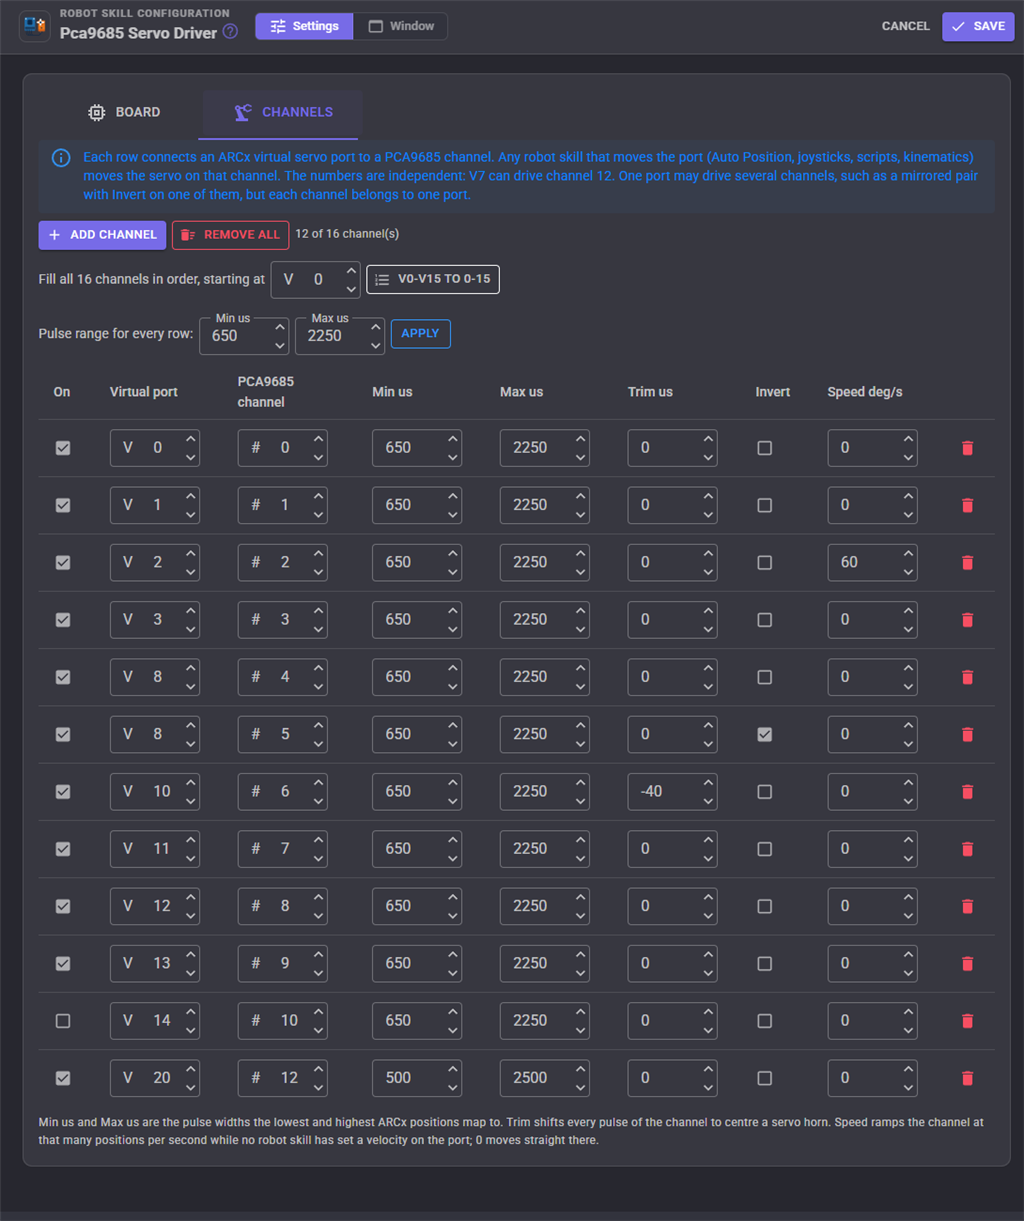Screen dimensions: 1024x1221
Task: Delete the row for virtual port V12
Action: click(x=967, y=906)
